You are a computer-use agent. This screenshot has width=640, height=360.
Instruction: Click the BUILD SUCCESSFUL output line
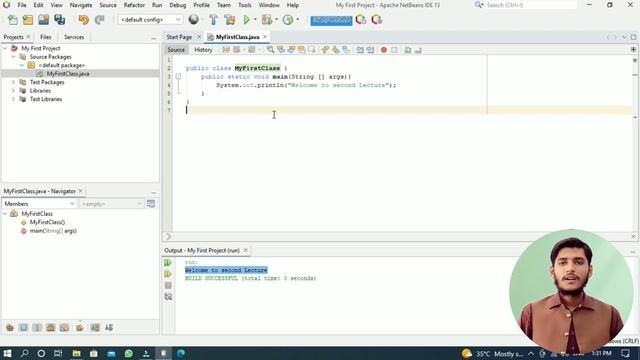250,278
